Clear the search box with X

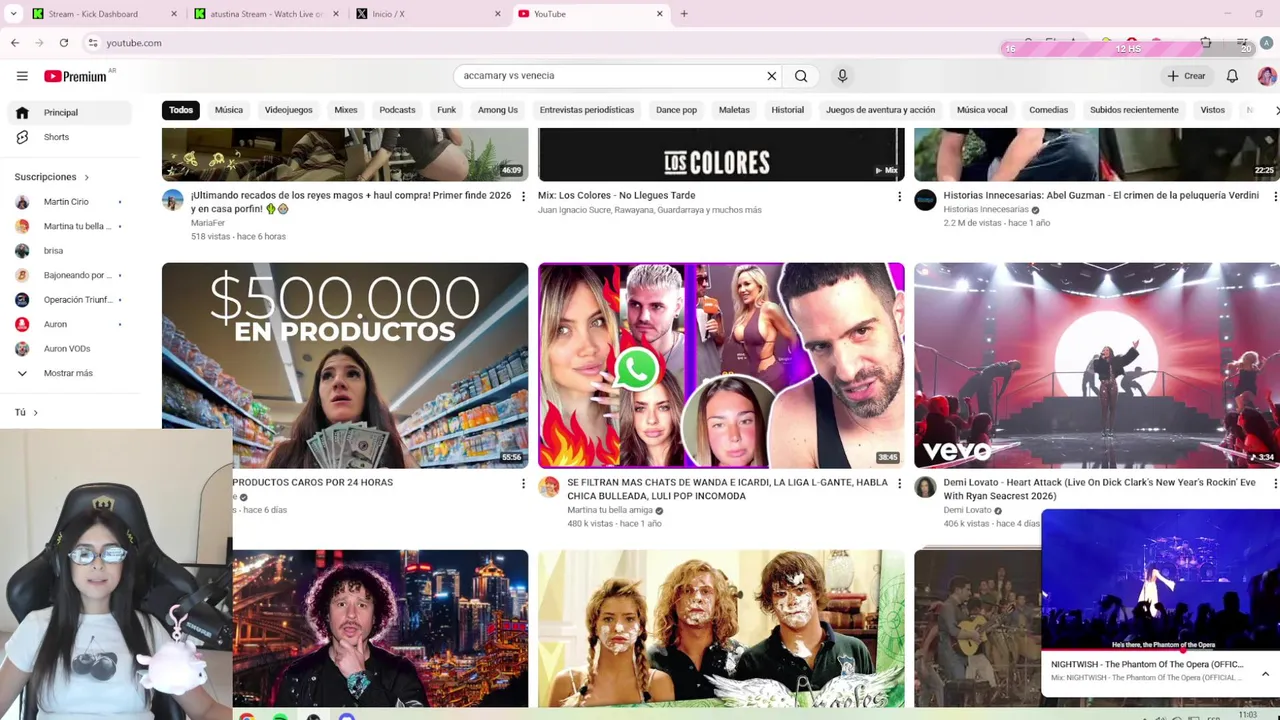tap(772, 76)
